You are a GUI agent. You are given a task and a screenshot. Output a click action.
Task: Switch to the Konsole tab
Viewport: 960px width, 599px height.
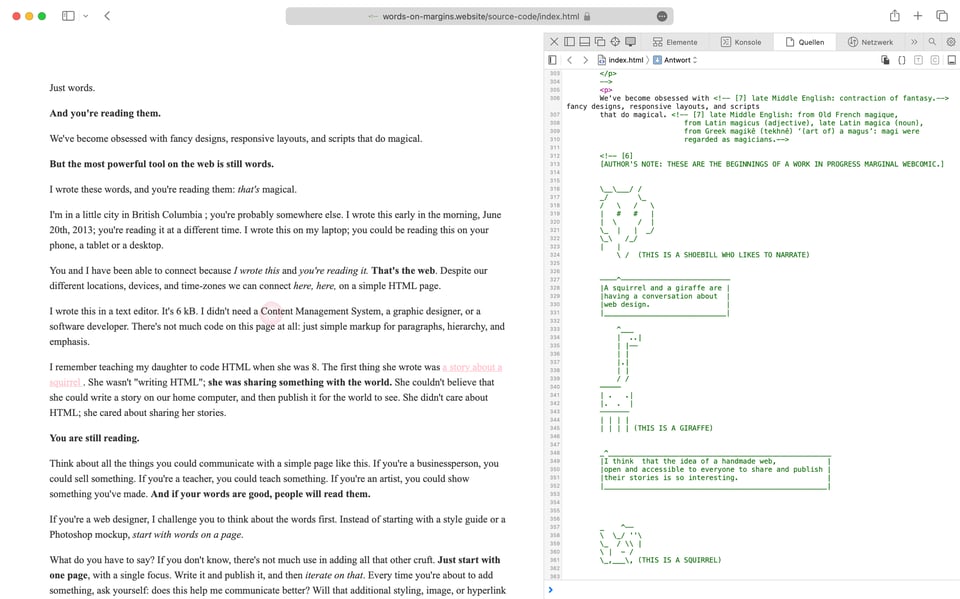pos(741,41)
